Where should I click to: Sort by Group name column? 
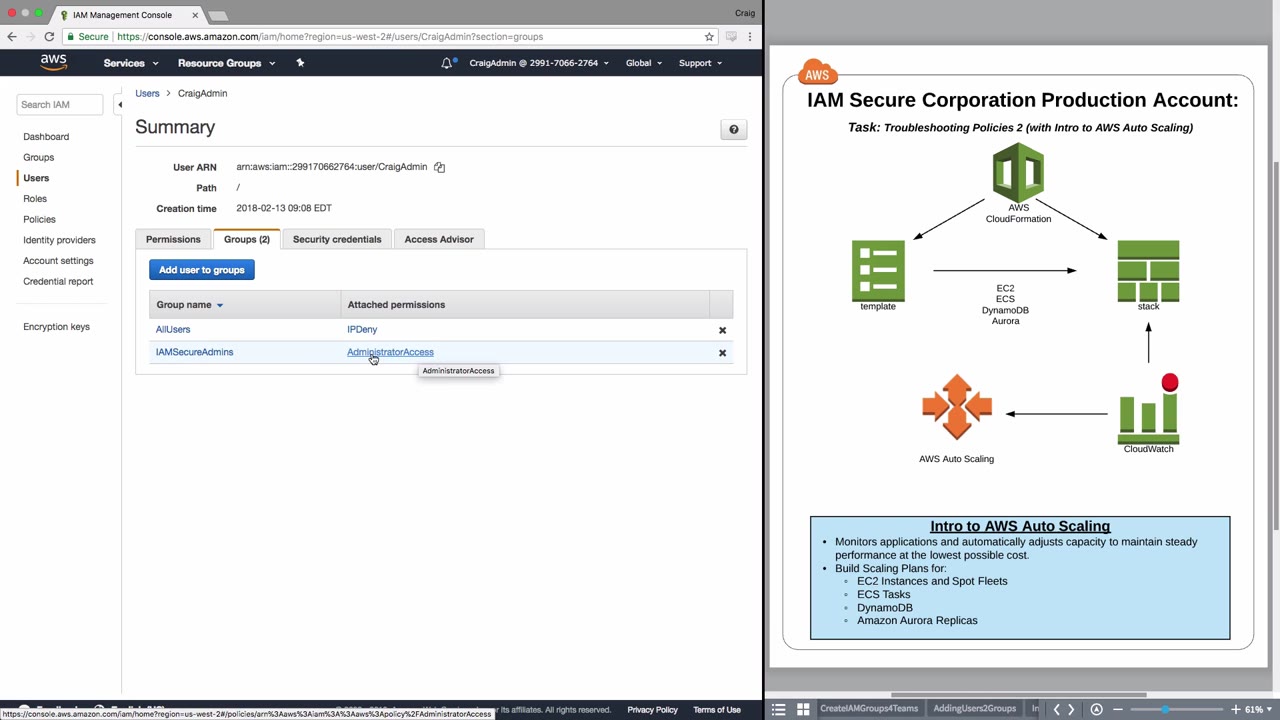click(189, 305)
